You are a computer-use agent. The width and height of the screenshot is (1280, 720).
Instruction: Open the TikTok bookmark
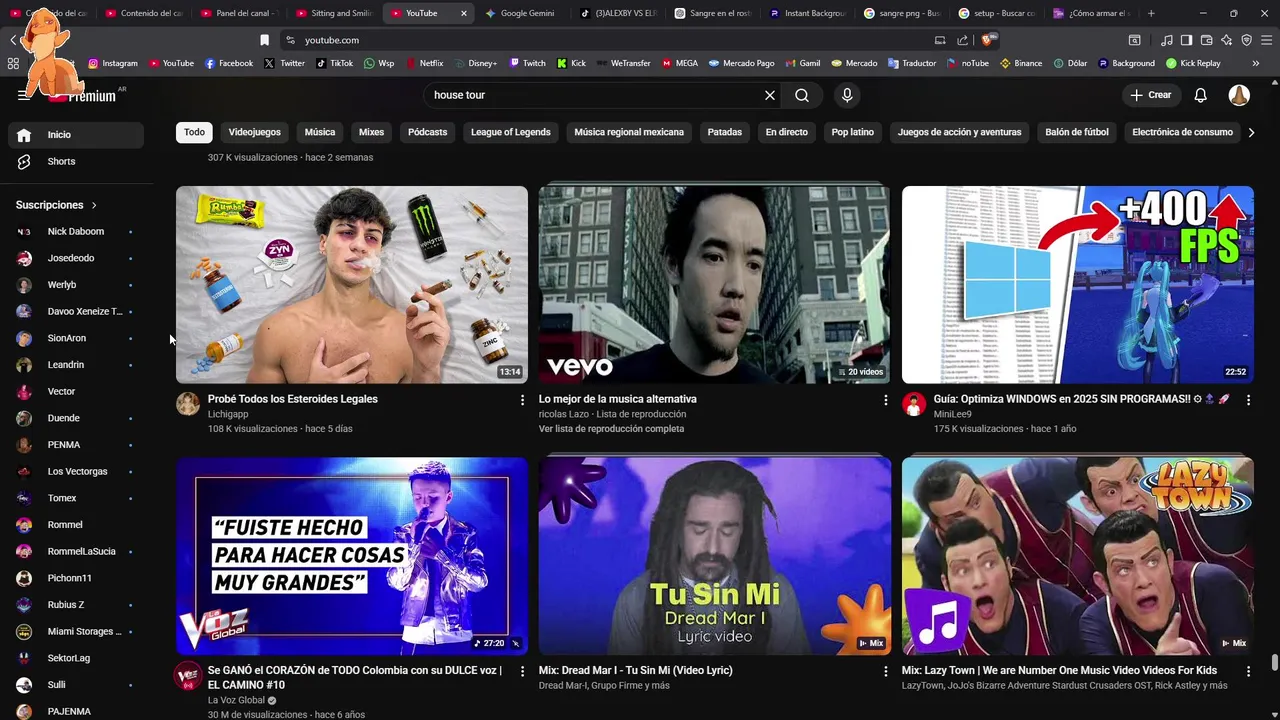click(334, 63)
